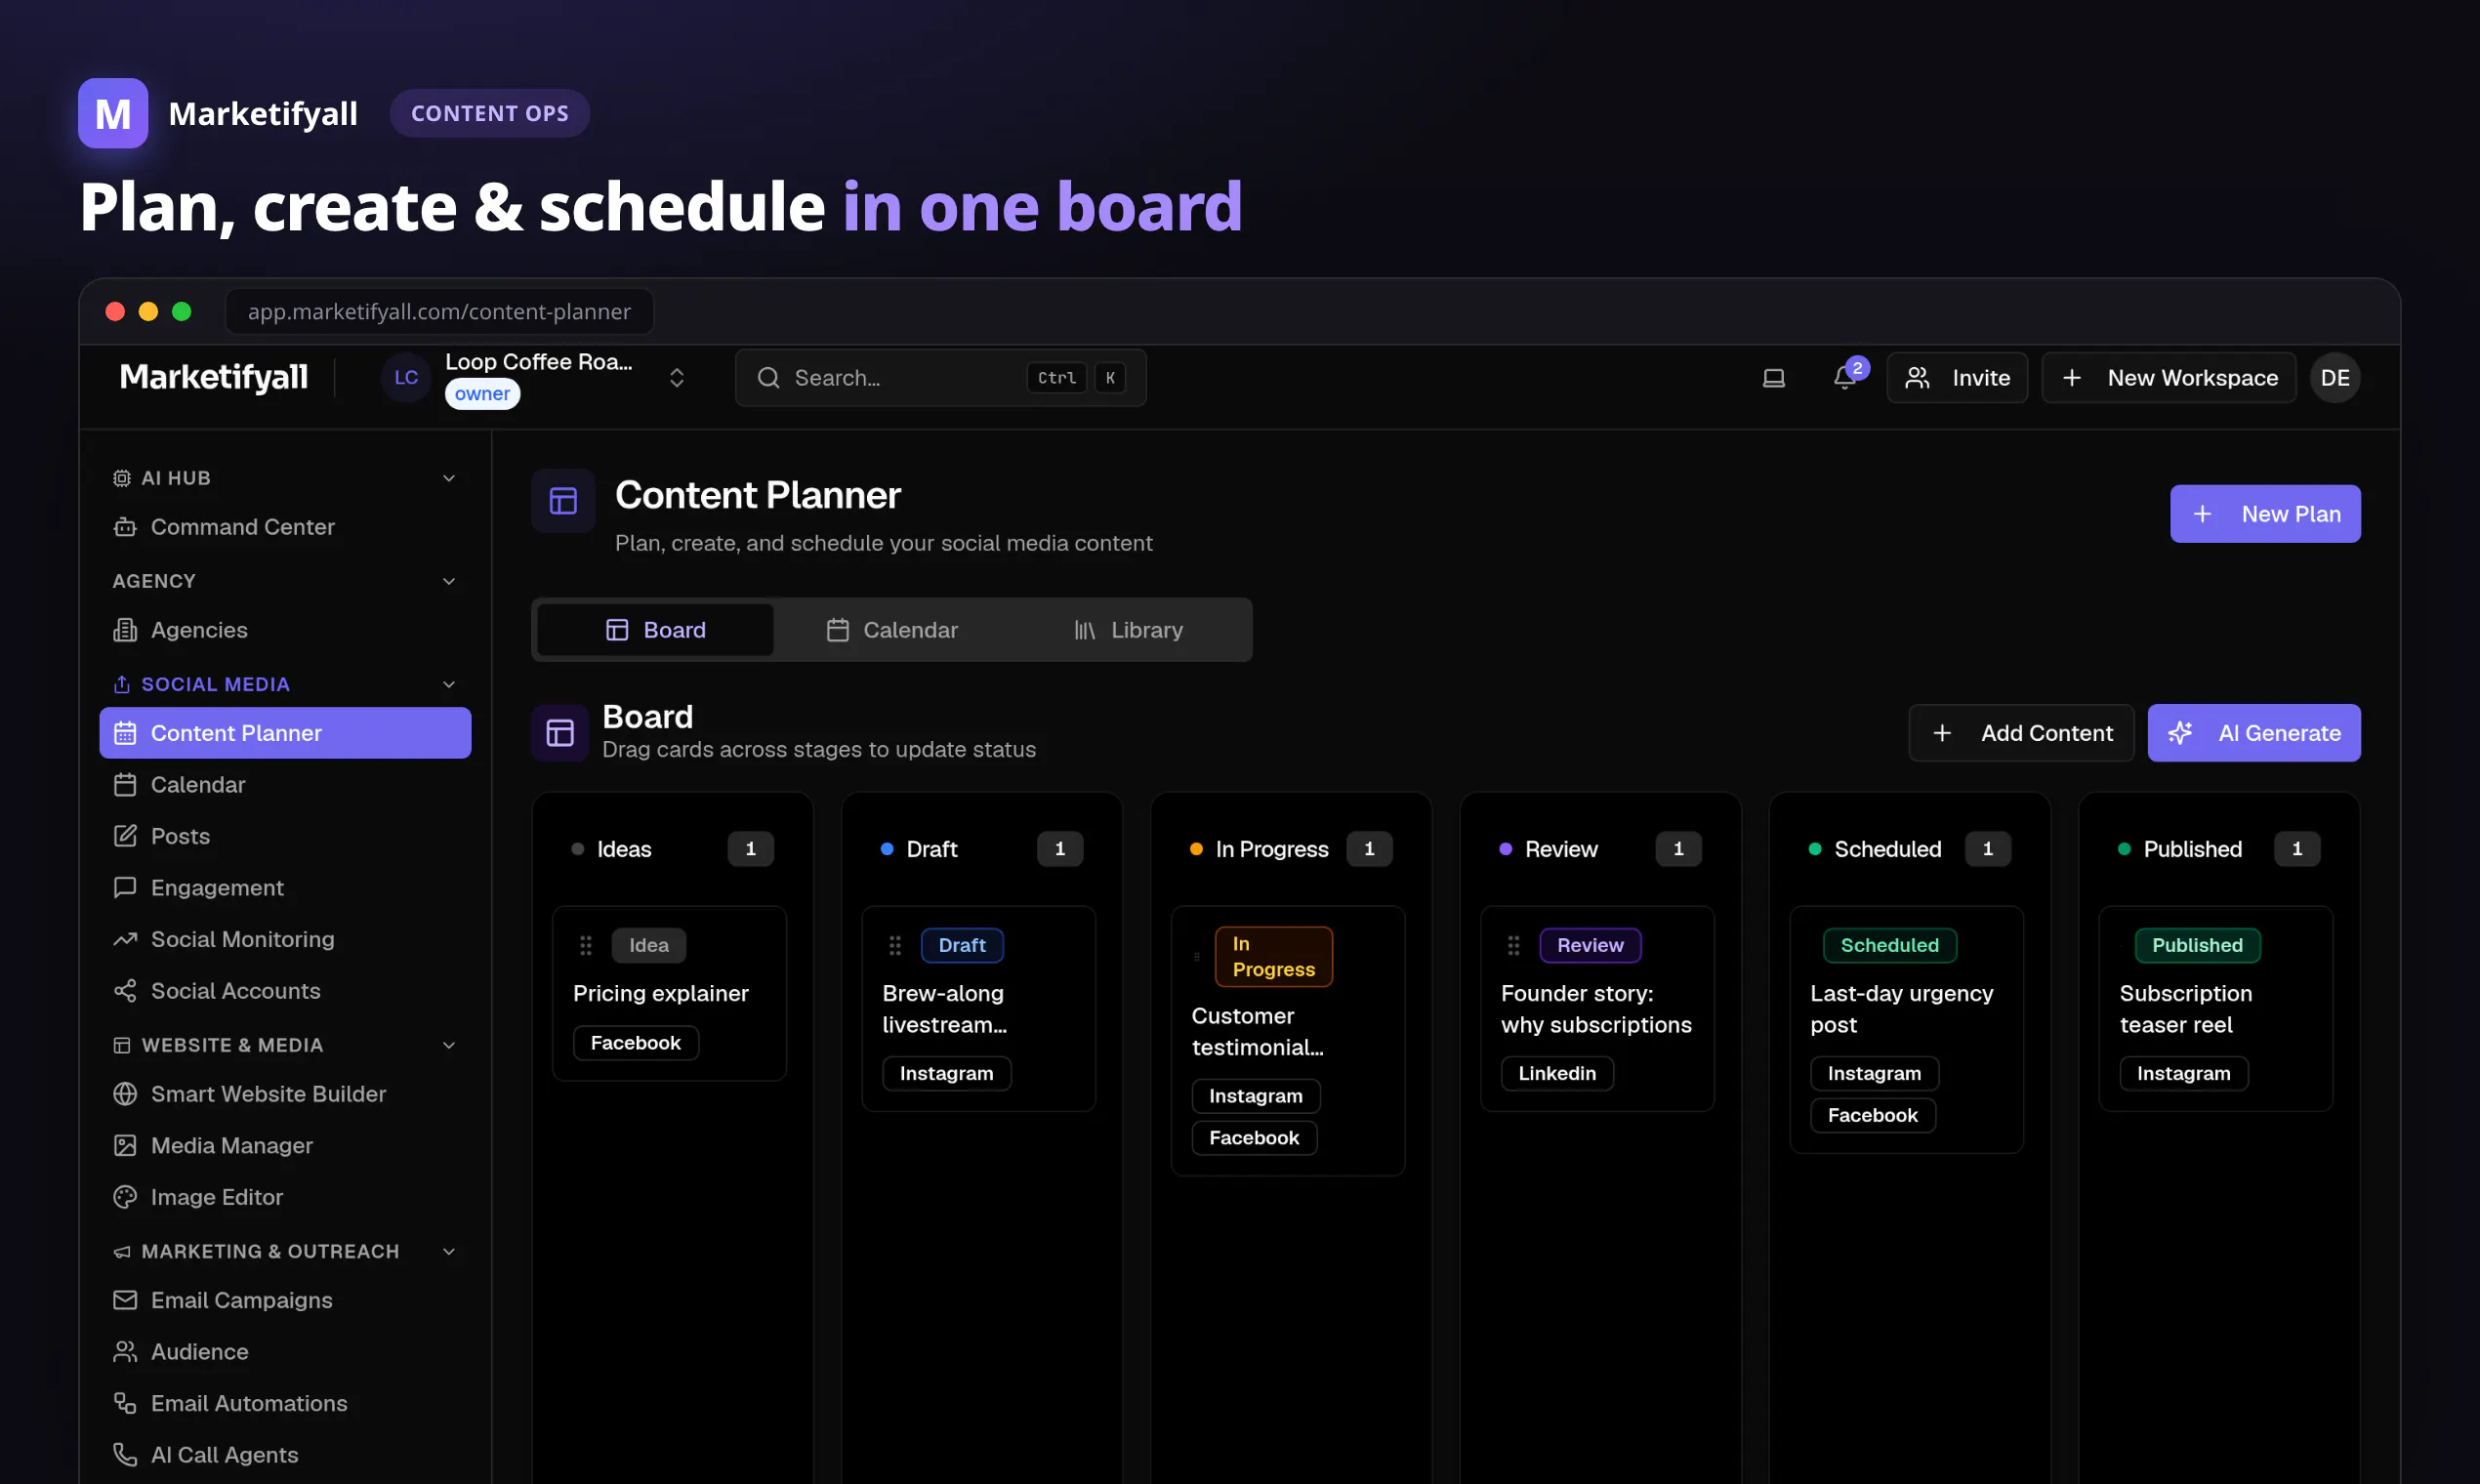Open the Last-day urgency post card
2480x1484 pixels.
click(x=1906, y=1030)
